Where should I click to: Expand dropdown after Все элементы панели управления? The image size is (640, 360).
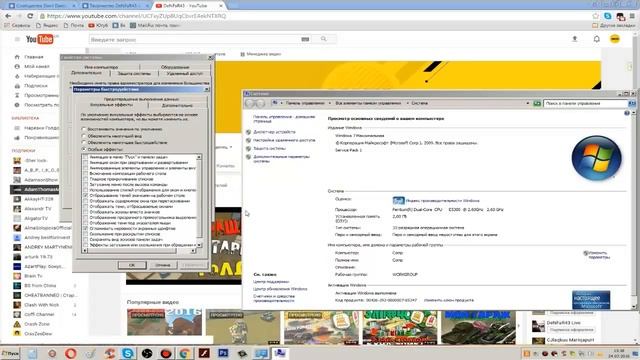coord(407,103)
